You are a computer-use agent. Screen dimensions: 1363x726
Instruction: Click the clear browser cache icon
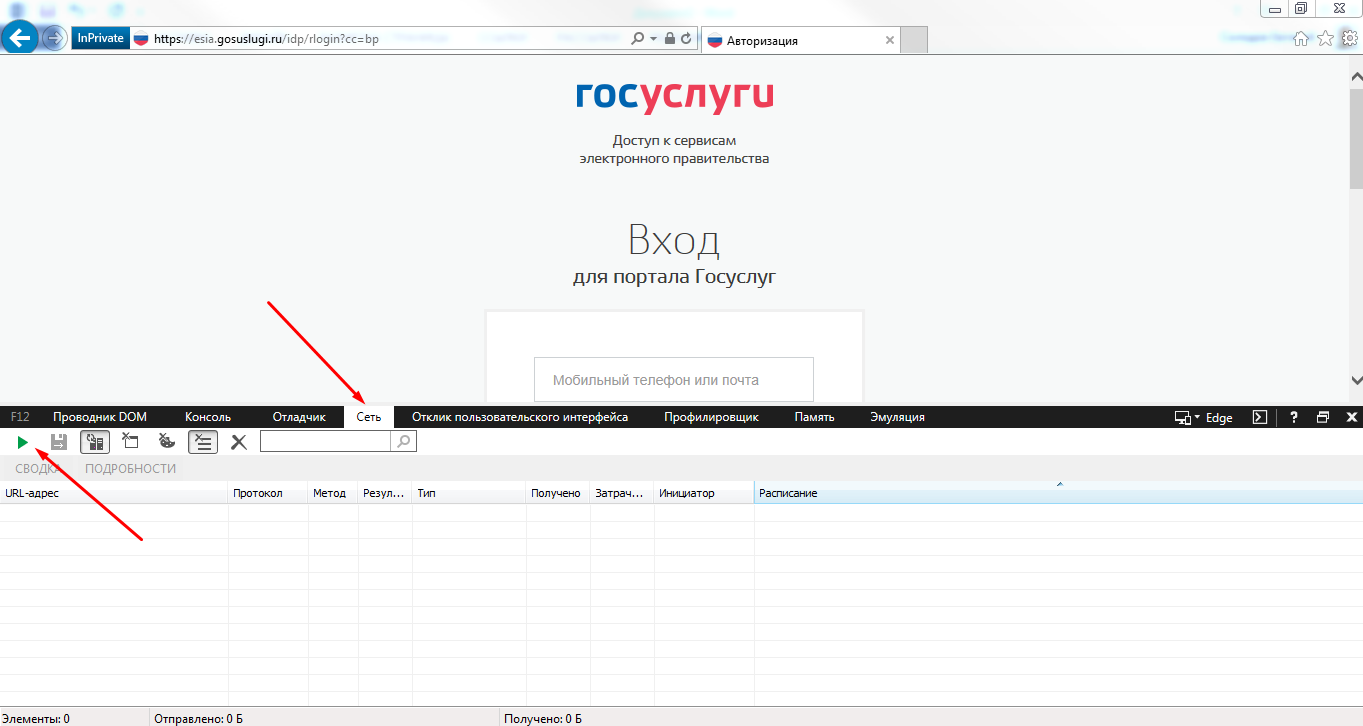coord(130,442)
